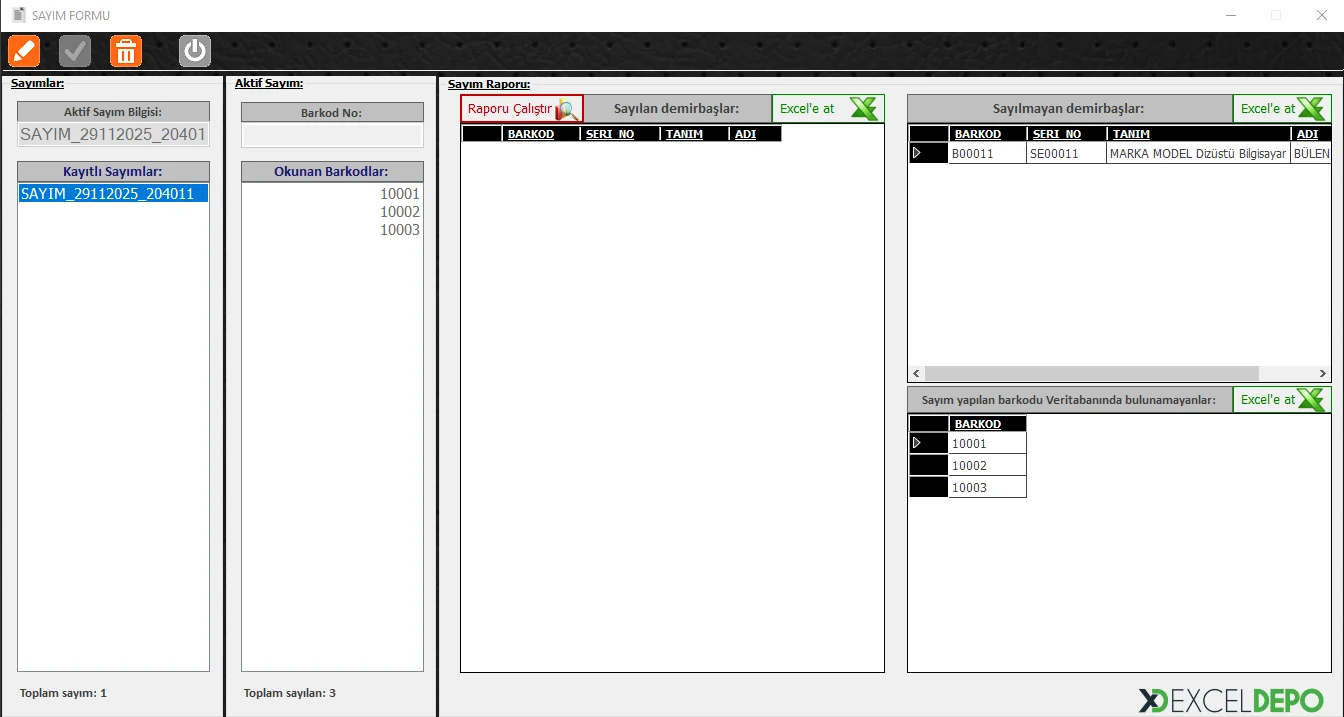Click the orange pencil edit icon
This screenshot has width=1344, height=717.
click(x=24, y=51)
